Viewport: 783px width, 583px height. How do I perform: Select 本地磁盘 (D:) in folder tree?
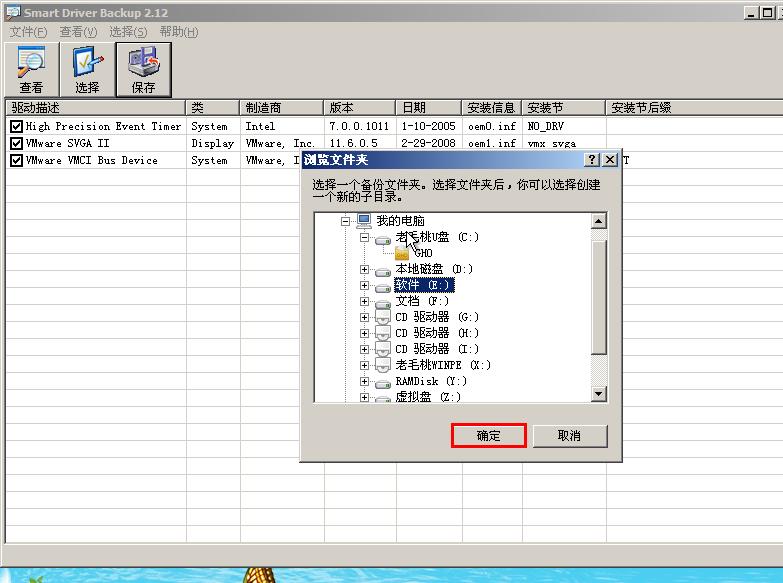pos(434,269)
